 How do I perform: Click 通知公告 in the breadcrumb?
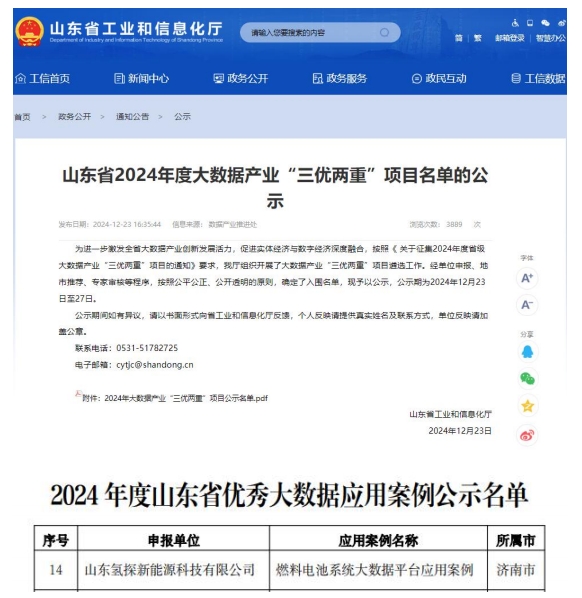click(132, 117)
